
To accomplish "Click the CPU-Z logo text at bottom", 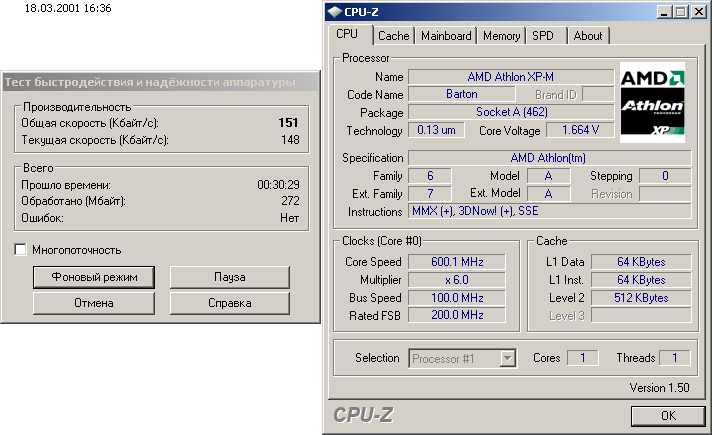I will (x=363, y=415).
